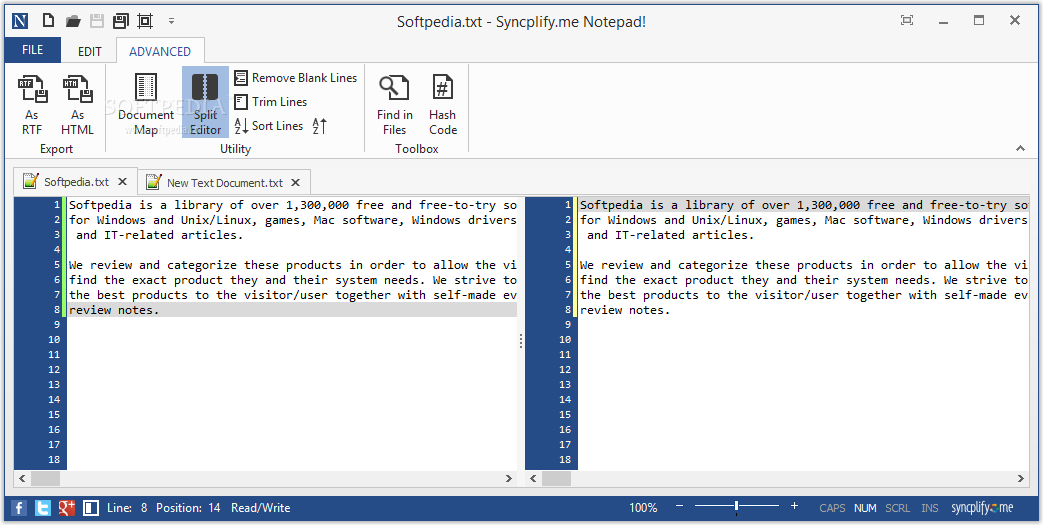This screenshot has width=1043, height=525.
Task: Click the full-screen toggle icon near window controls
Action: pos(907,21)
